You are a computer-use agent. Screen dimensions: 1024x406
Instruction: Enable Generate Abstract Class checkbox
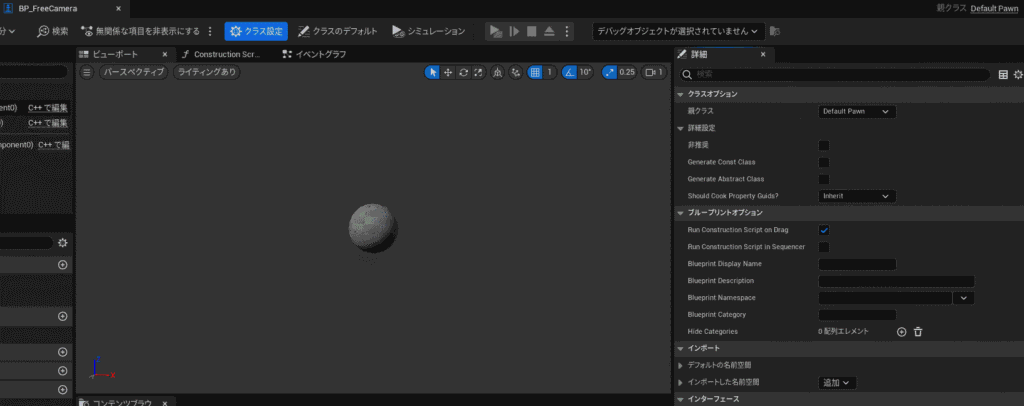point(824,179)
